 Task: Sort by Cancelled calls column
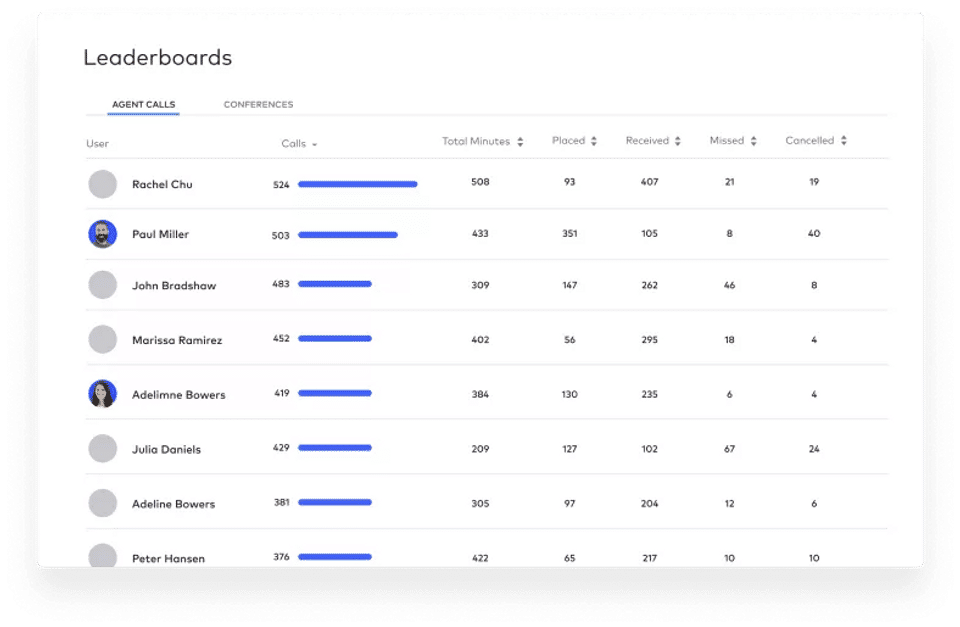[x=843, y=142]
